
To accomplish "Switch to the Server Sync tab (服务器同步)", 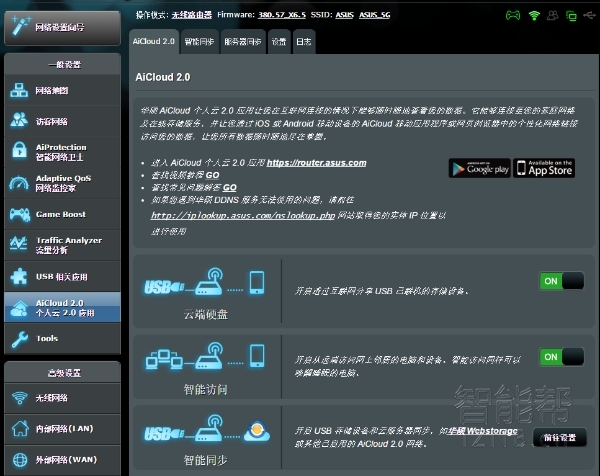I will (x=243, y=41).
